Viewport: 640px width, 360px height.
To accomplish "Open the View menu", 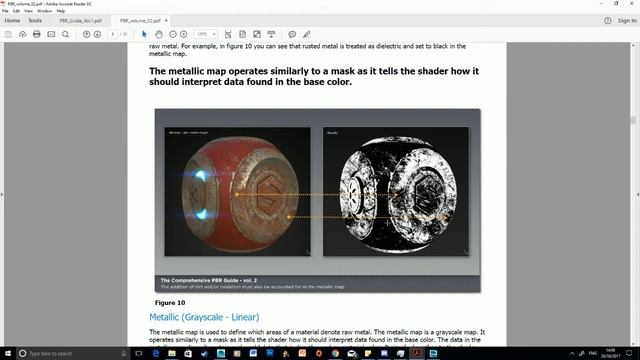I will pyautogui.click(x=29, y=11).
